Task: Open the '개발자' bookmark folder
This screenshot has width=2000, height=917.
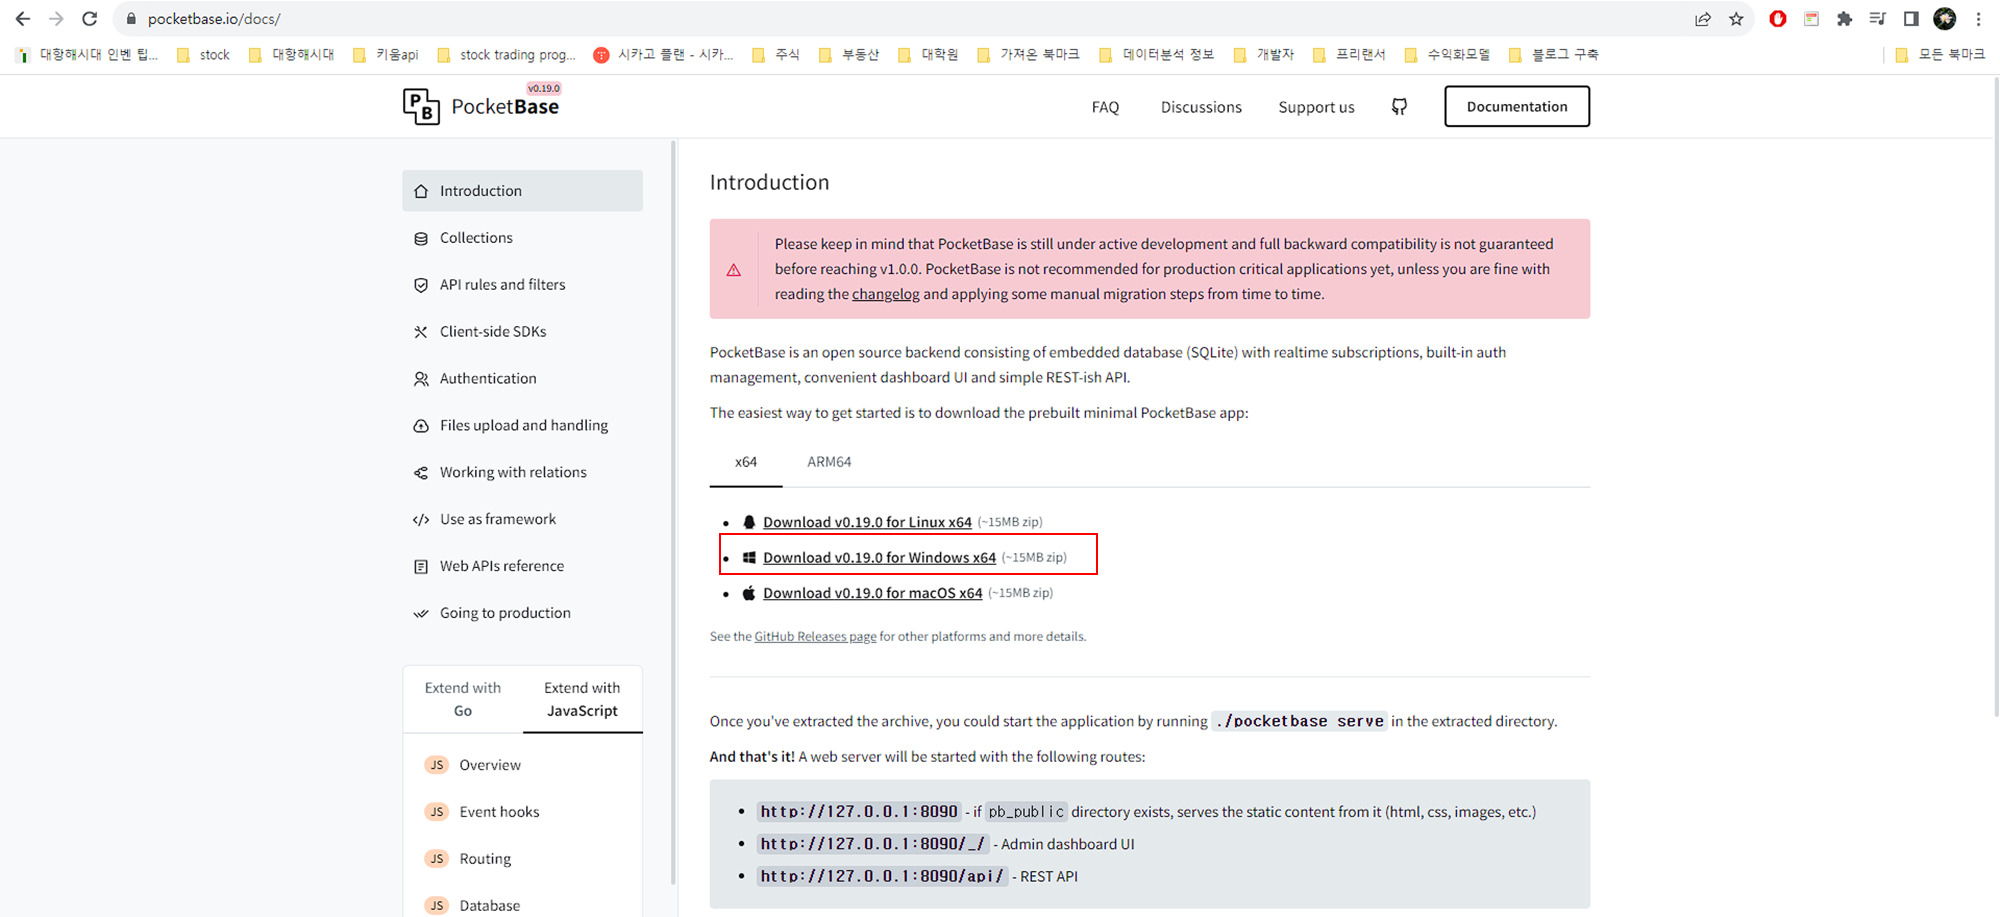Action: pos(1264,55)
